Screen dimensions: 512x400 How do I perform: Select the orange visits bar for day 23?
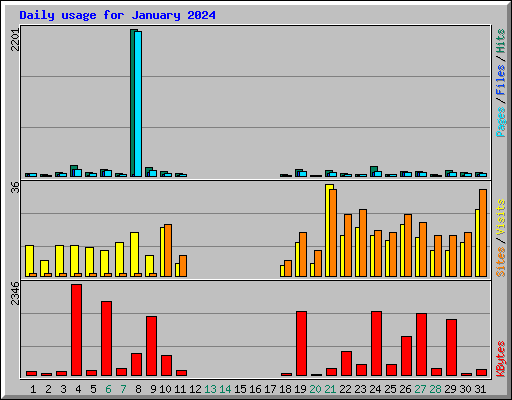pyautogui.click(x=363, y=243)
